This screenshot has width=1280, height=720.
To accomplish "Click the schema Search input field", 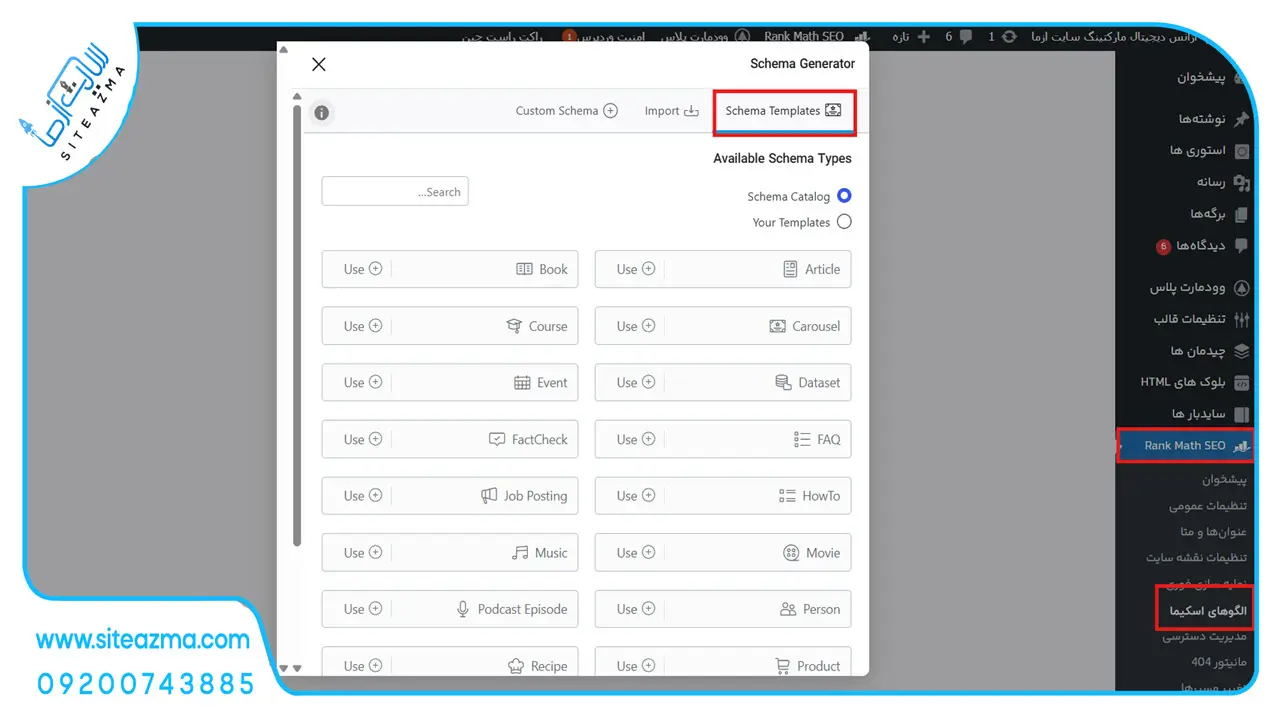I will pyautogui.click(x=395, y=192).
